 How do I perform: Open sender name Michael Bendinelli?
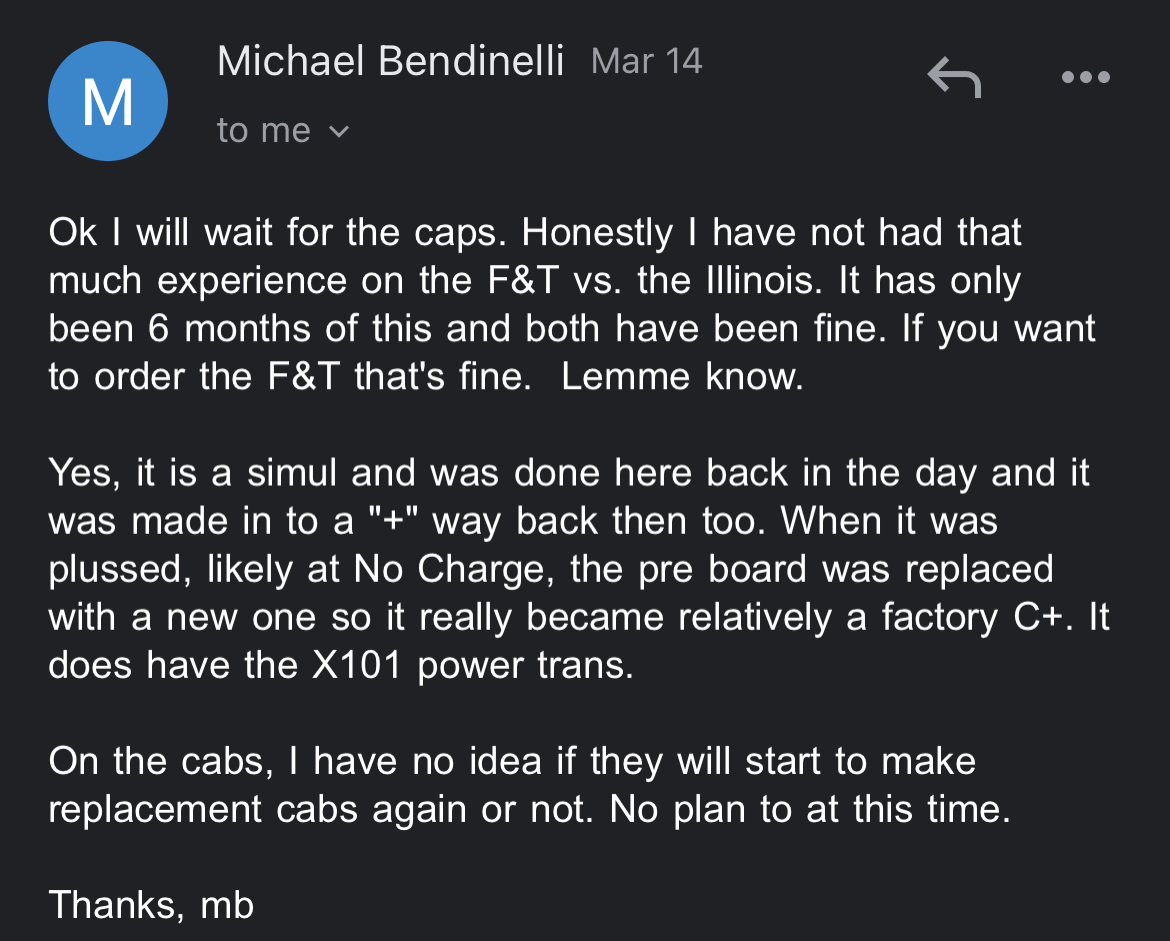pyautogui.click(x=390, y=61)
